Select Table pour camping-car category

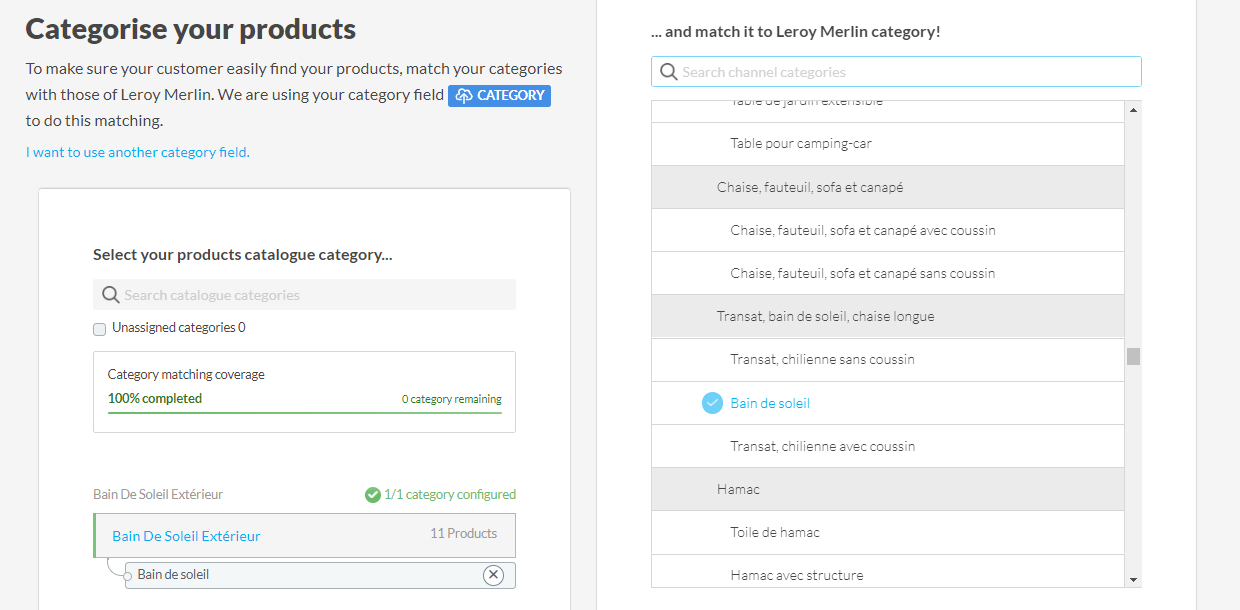pos(801,144)
